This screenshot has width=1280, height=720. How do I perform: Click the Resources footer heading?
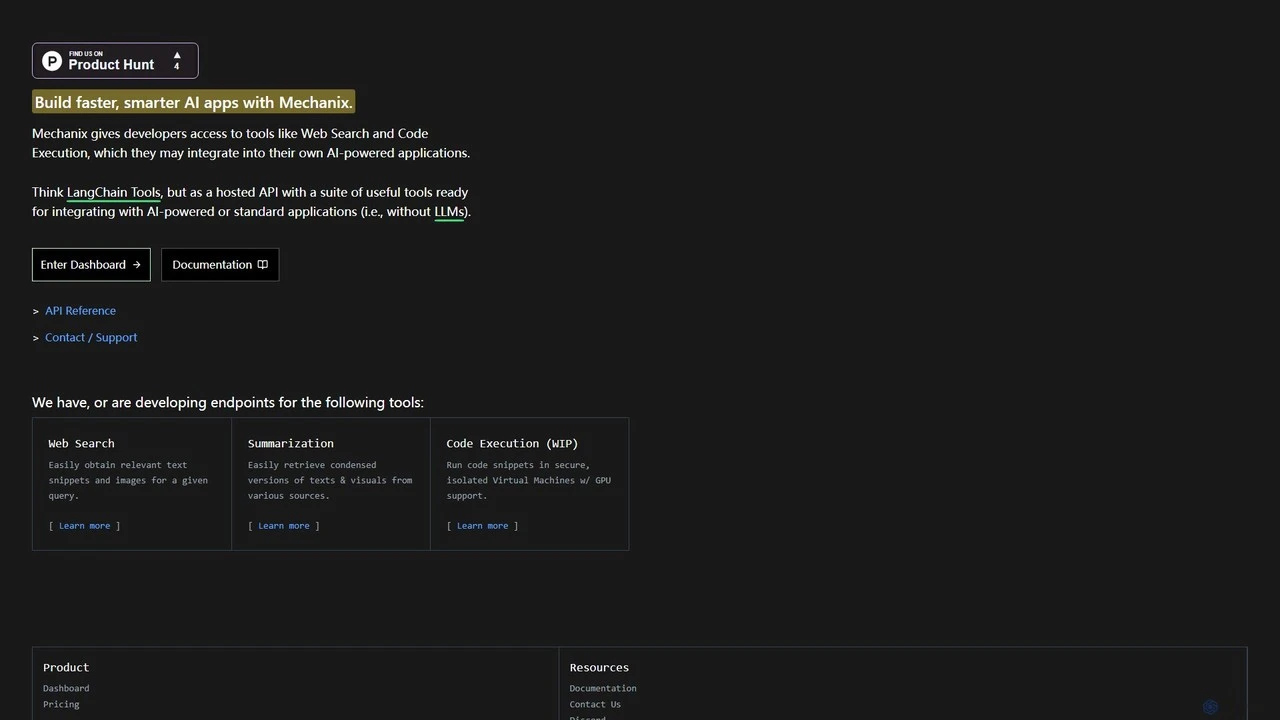[x=599, y=667]
